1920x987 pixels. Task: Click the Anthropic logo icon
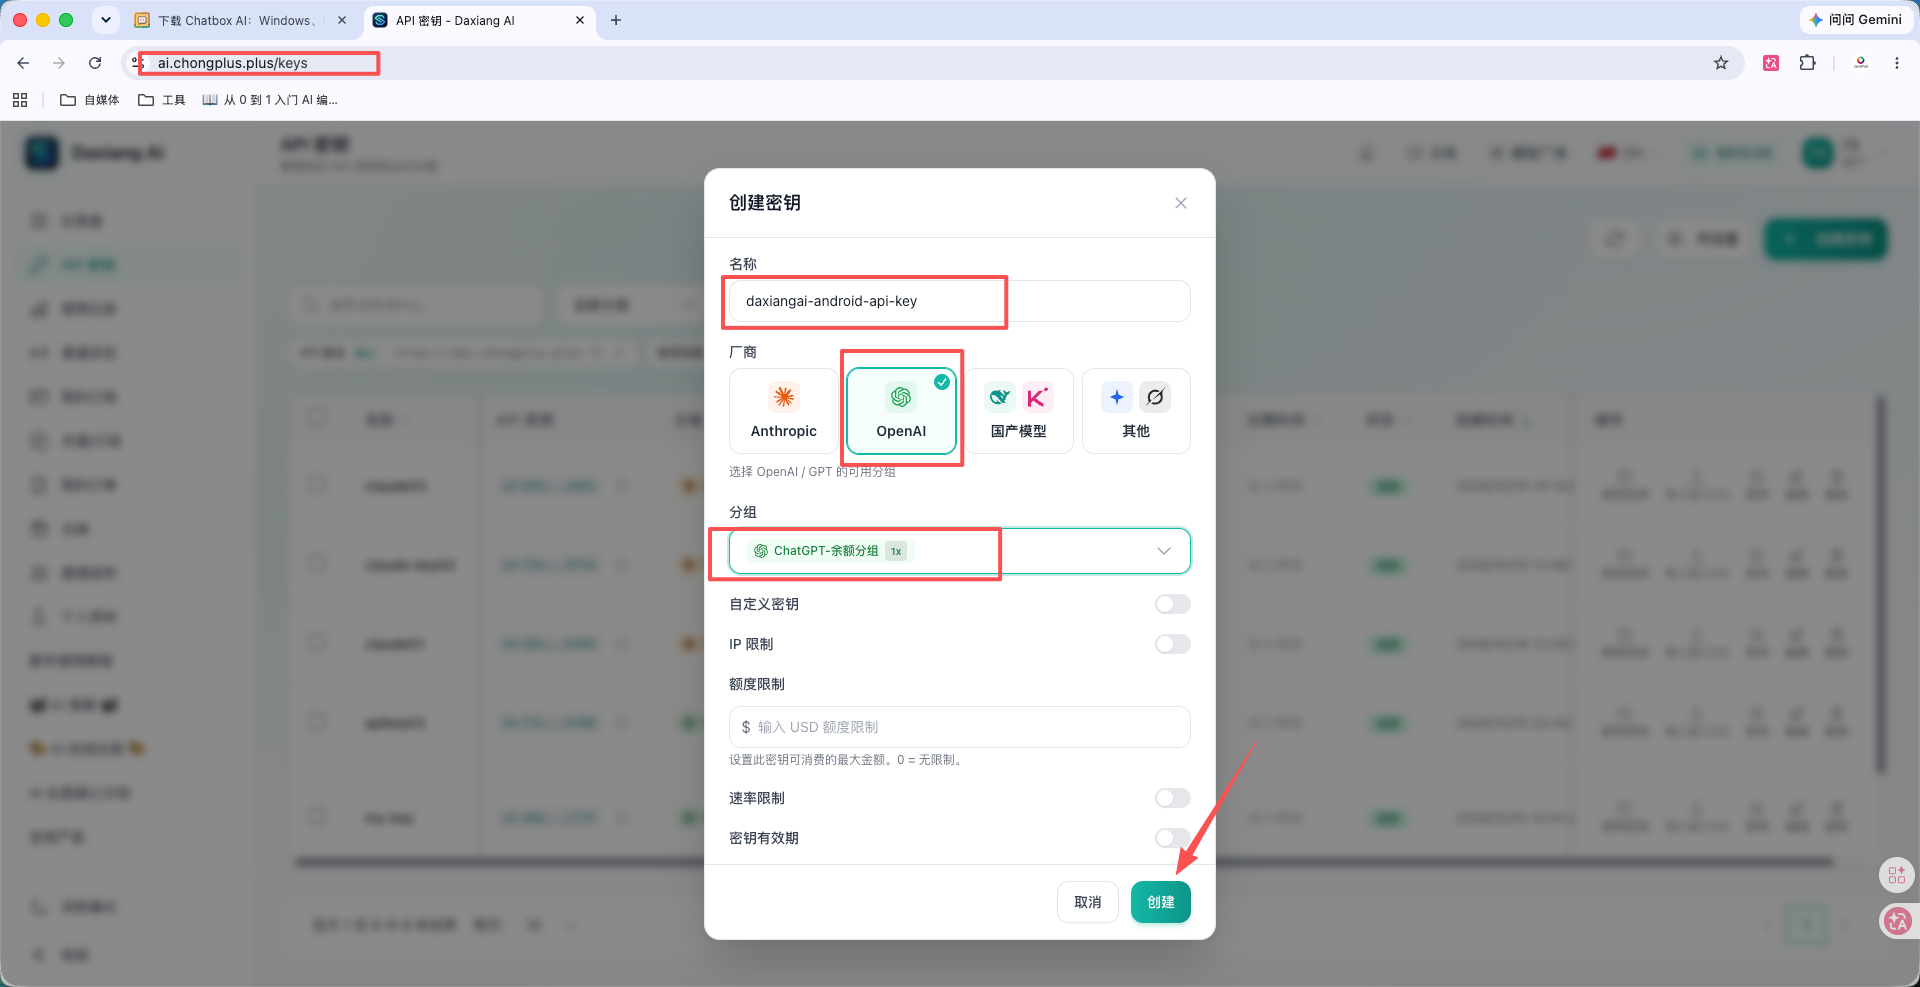pos(784,397)
